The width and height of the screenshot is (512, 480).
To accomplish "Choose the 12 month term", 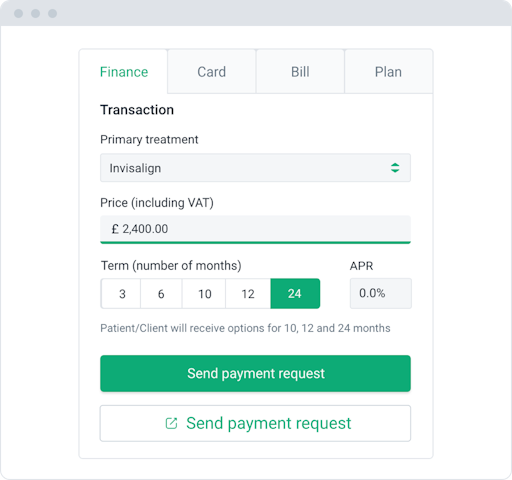I will [248, 294].
